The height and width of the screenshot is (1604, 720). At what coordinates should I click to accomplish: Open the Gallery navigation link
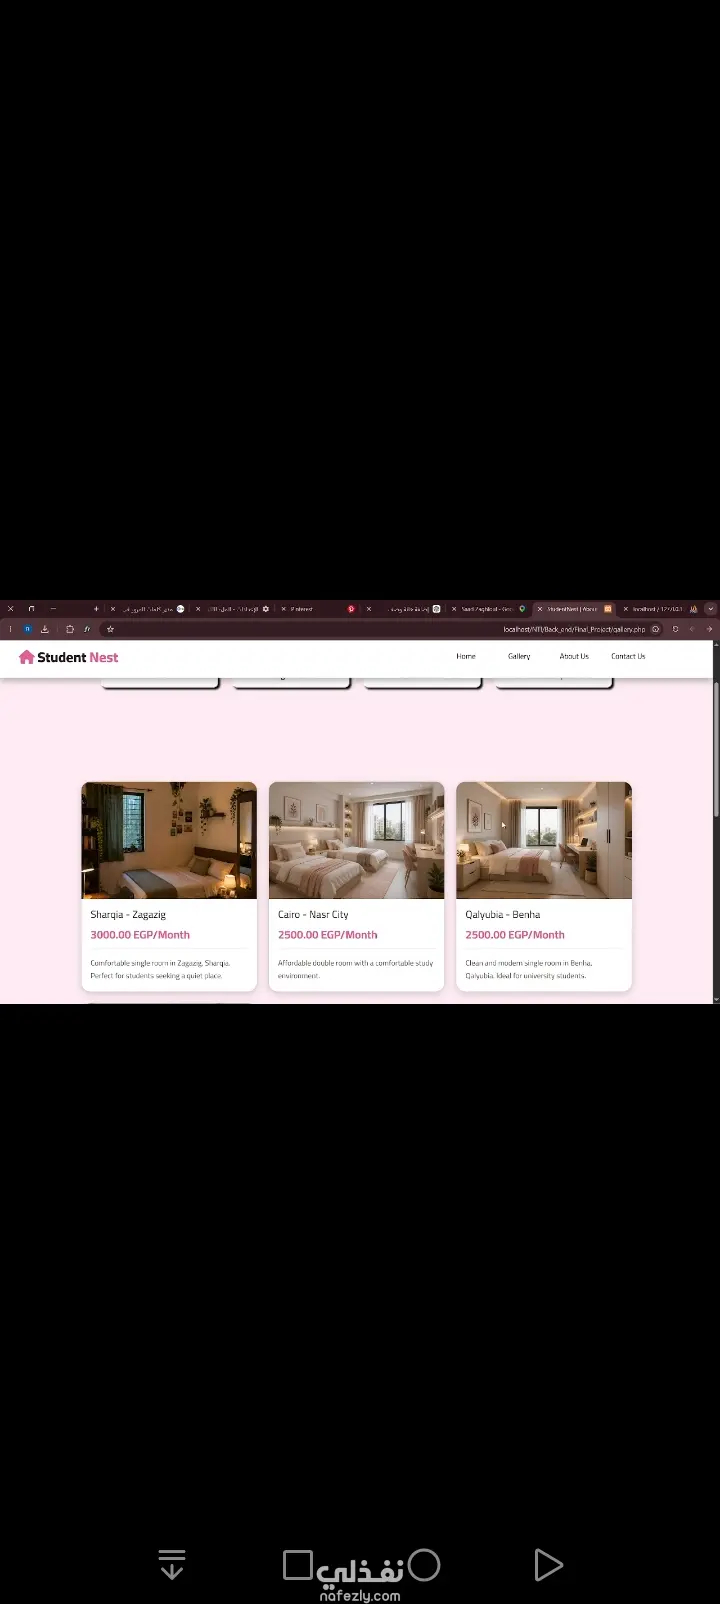coord(519,657)
